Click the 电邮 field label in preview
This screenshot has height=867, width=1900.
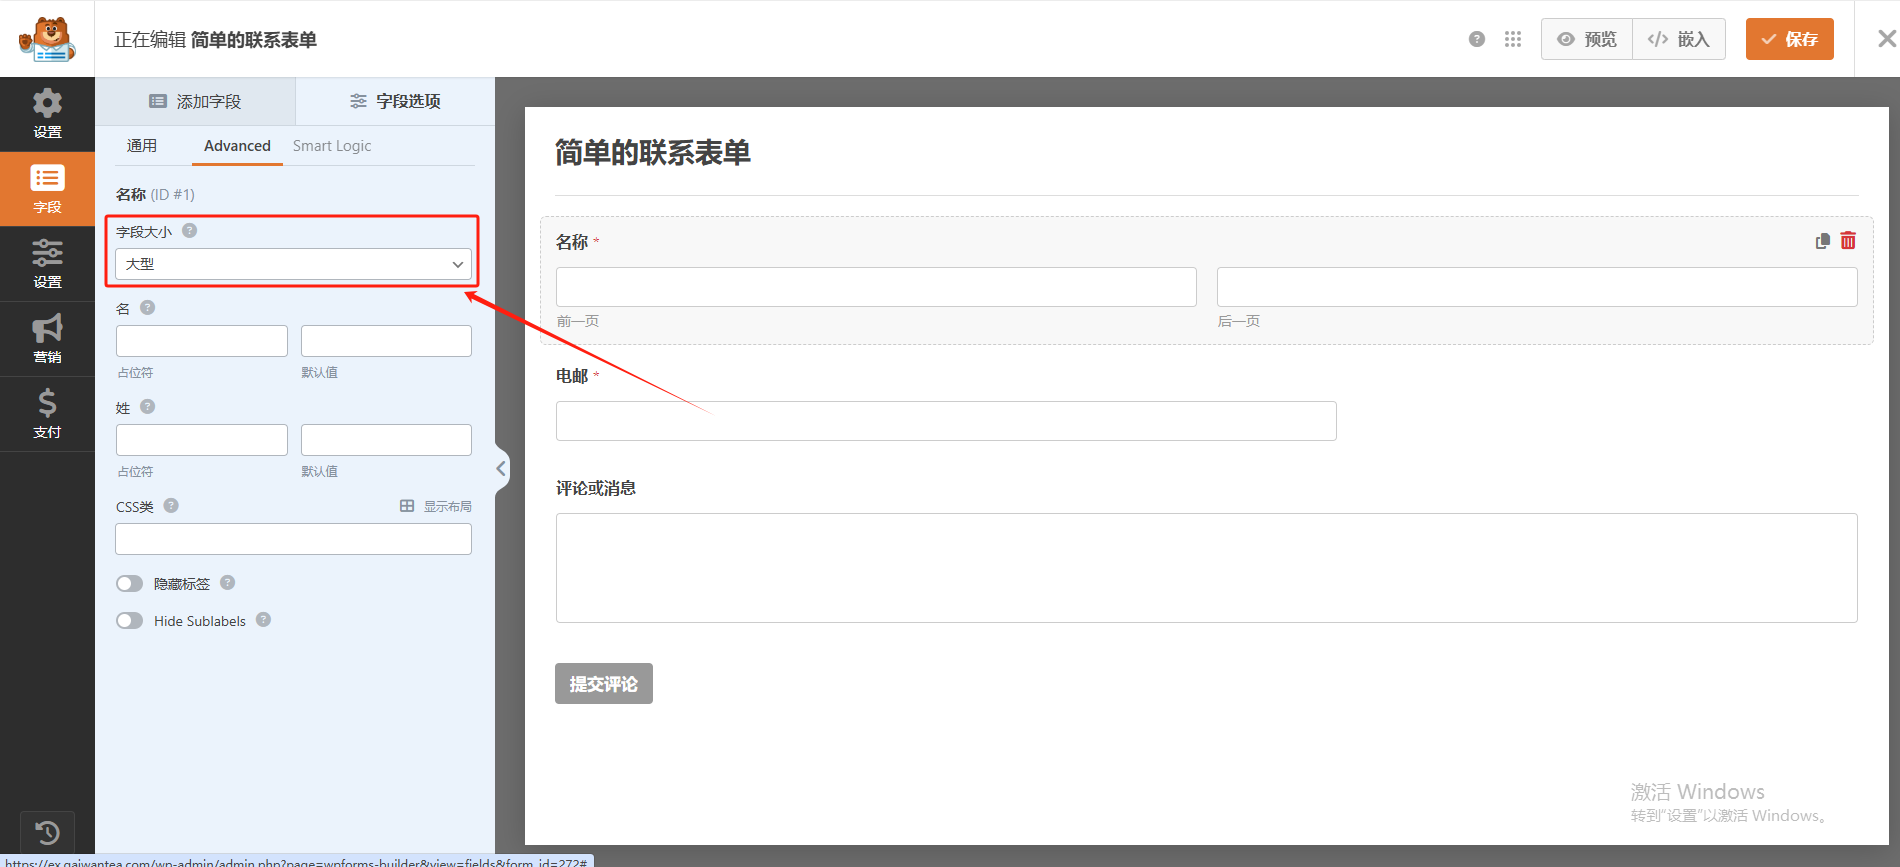(572, 376)
